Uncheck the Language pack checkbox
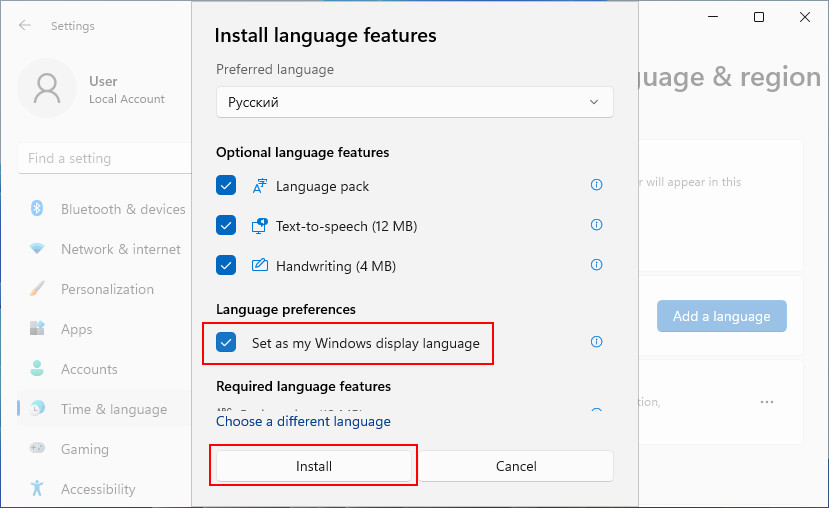This screenshot has width=829, height=508. point(226,186)
